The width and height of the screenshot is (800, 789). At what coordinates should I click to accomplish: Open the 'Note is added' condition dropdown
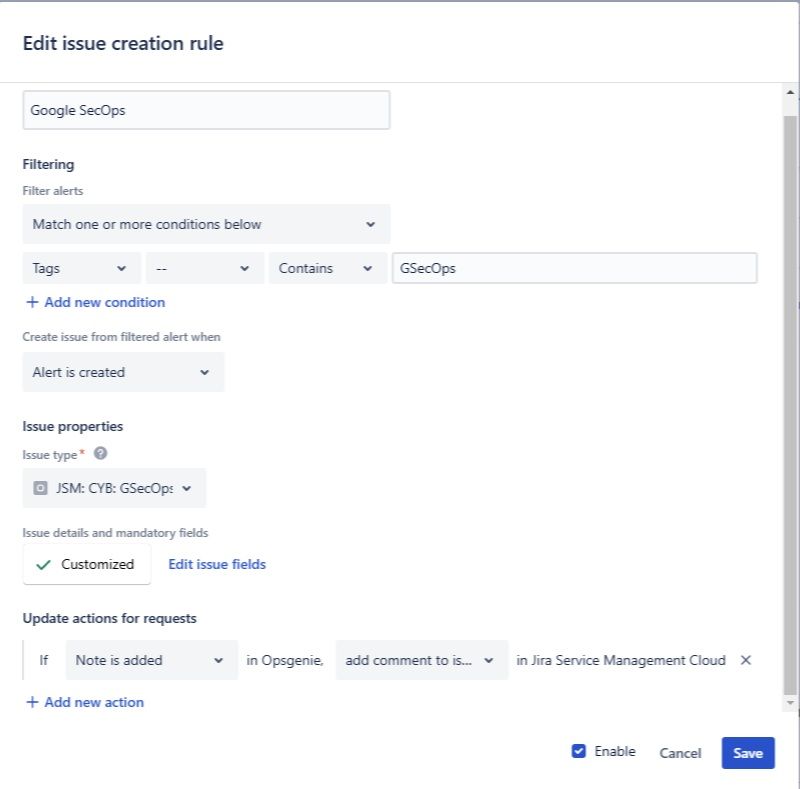[152, 660]
